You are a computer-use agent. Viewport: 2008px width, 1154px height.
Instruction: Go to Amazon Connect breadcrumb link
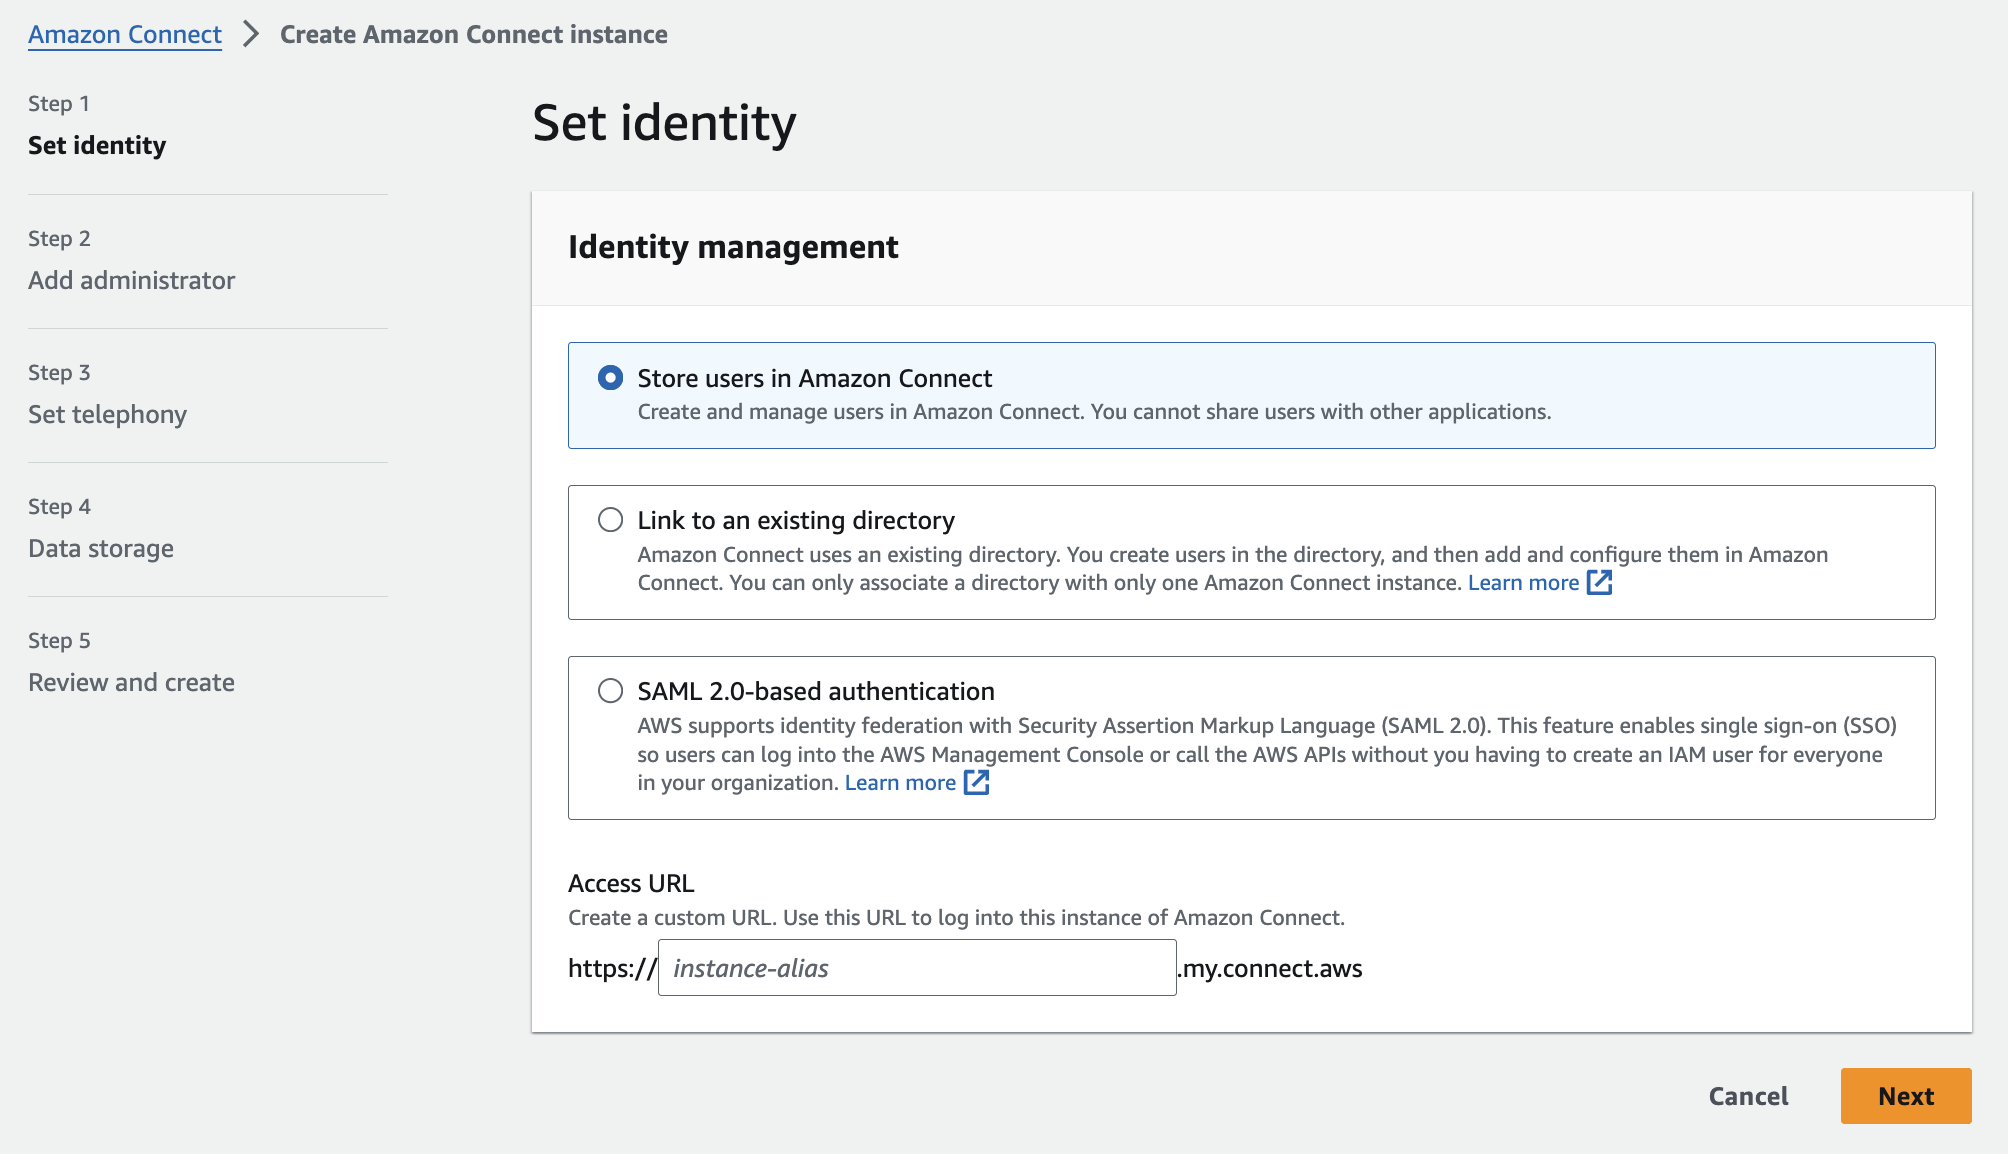tap(125, 34)
